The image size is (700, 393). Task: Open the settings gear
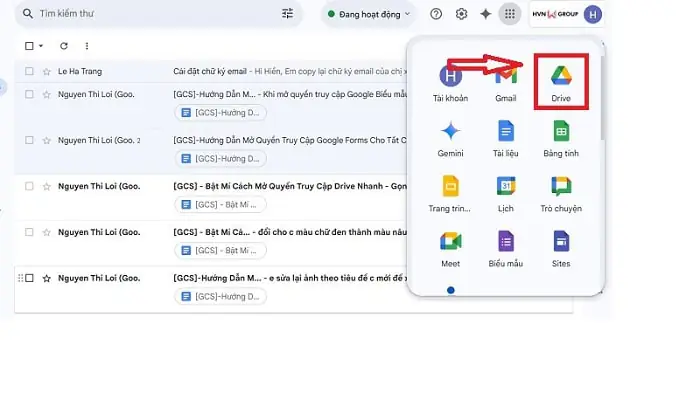(462, 14)
